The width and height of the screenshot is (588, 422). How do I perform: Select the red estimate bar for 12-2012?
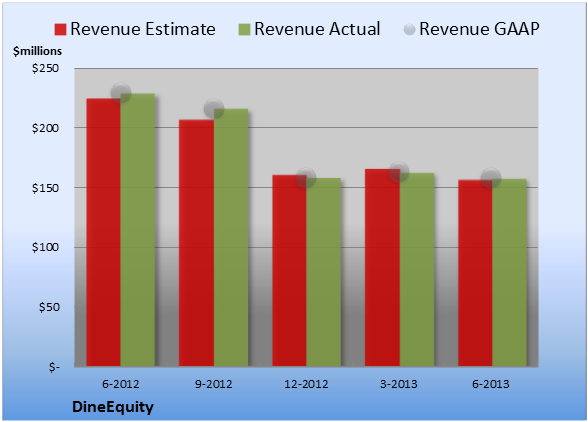coord(290,271)
